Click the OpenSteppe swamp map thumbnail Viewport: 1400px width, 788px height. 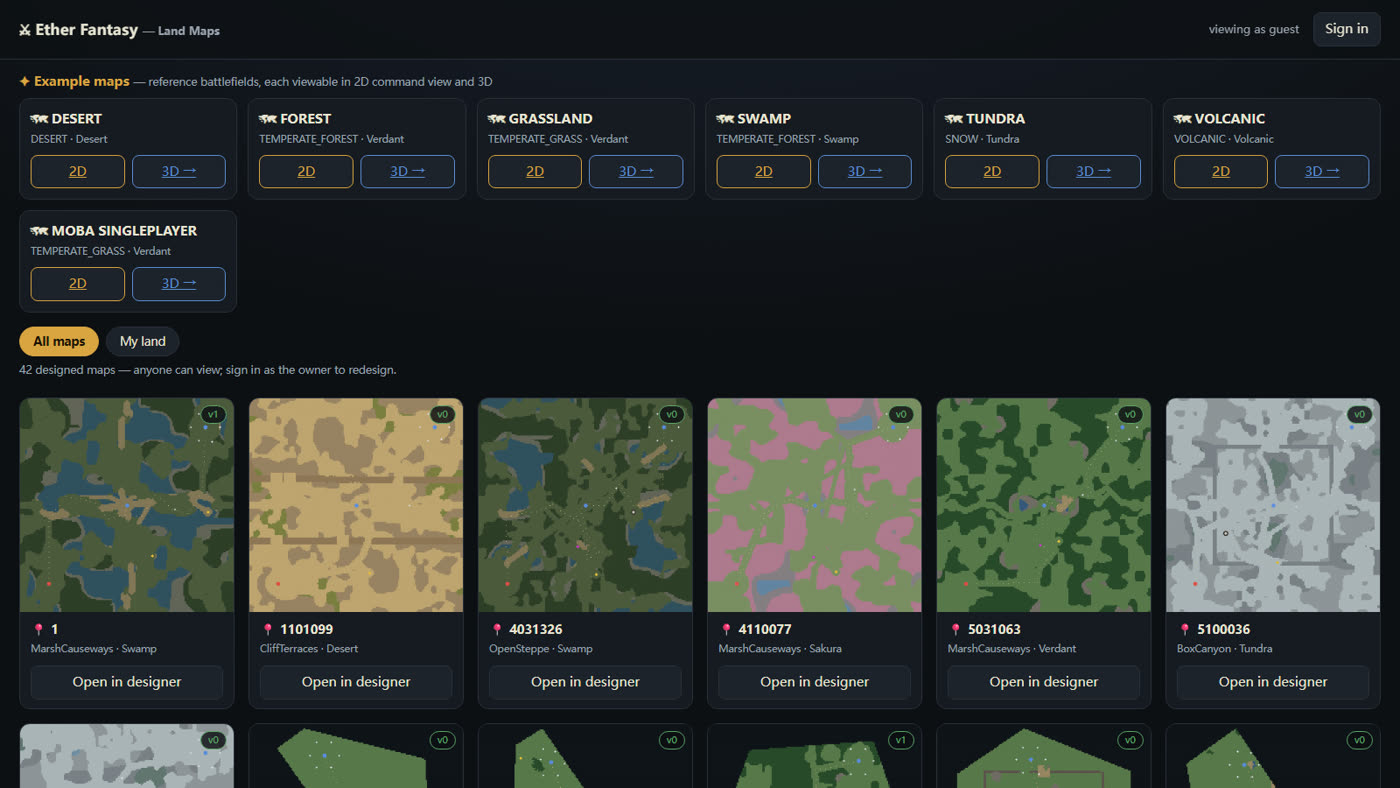click(585, 505)
